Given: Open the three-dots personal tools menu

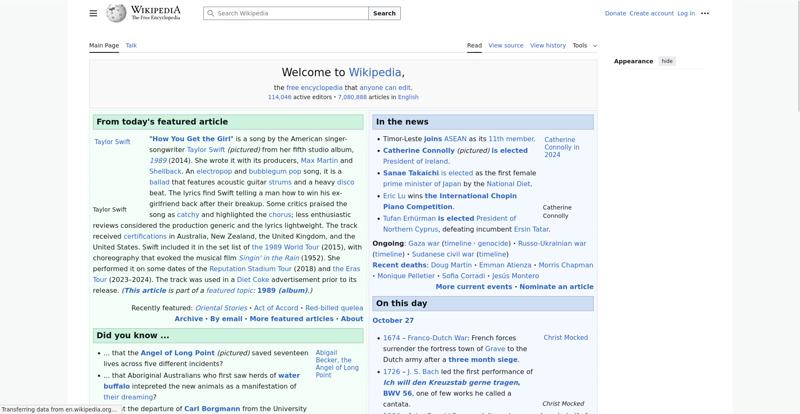Looking at the screenshot, I should [x=705, y=13].
